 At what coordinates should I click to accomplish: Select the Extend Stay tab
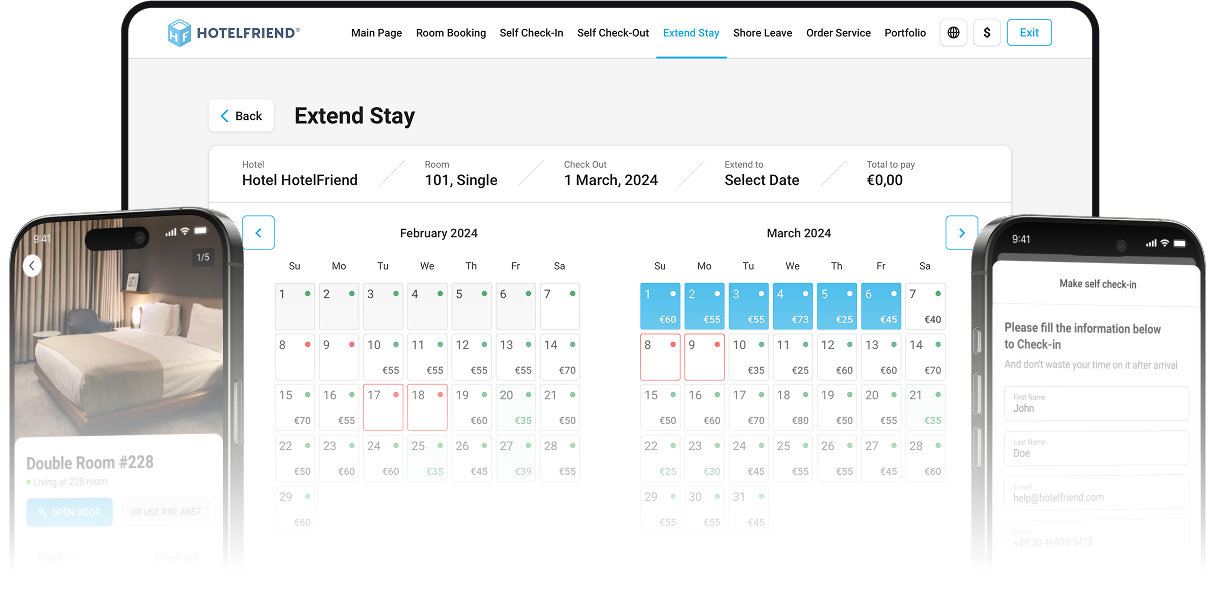pyautogui.click(x=691, y=33)
